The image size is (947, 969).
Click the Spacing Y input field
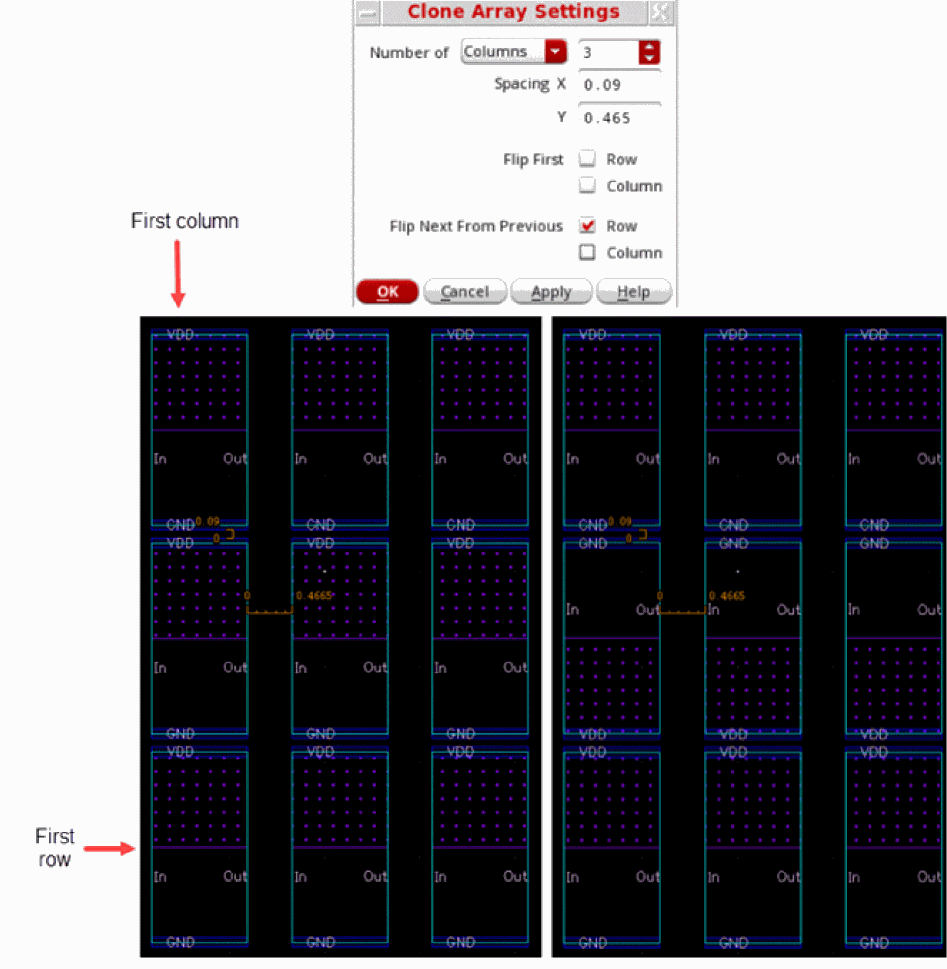(x=620, y=118)
